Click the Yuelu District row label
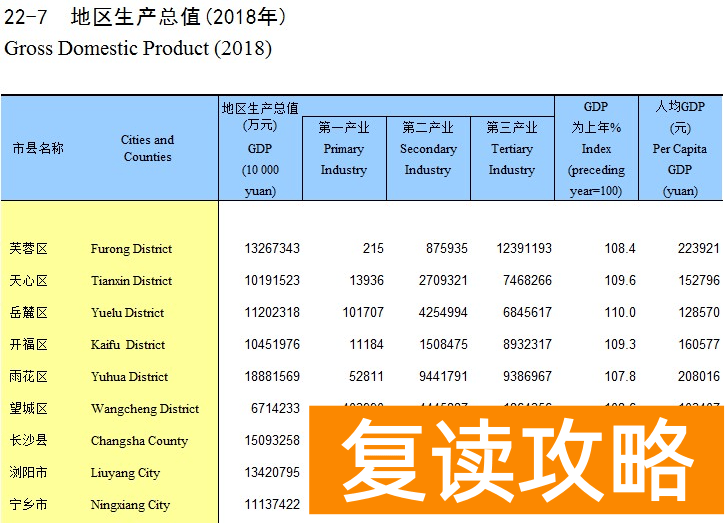Image resolution: width=725 pixels, height=523 pixels. click(x=128, y=313)
